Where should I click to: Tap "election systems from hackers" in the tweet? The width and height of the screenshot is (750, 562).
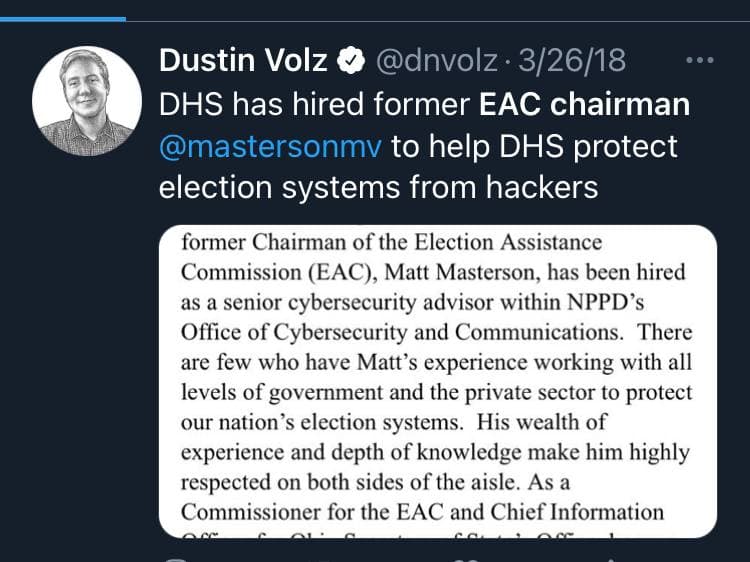[x=379, y=187]
